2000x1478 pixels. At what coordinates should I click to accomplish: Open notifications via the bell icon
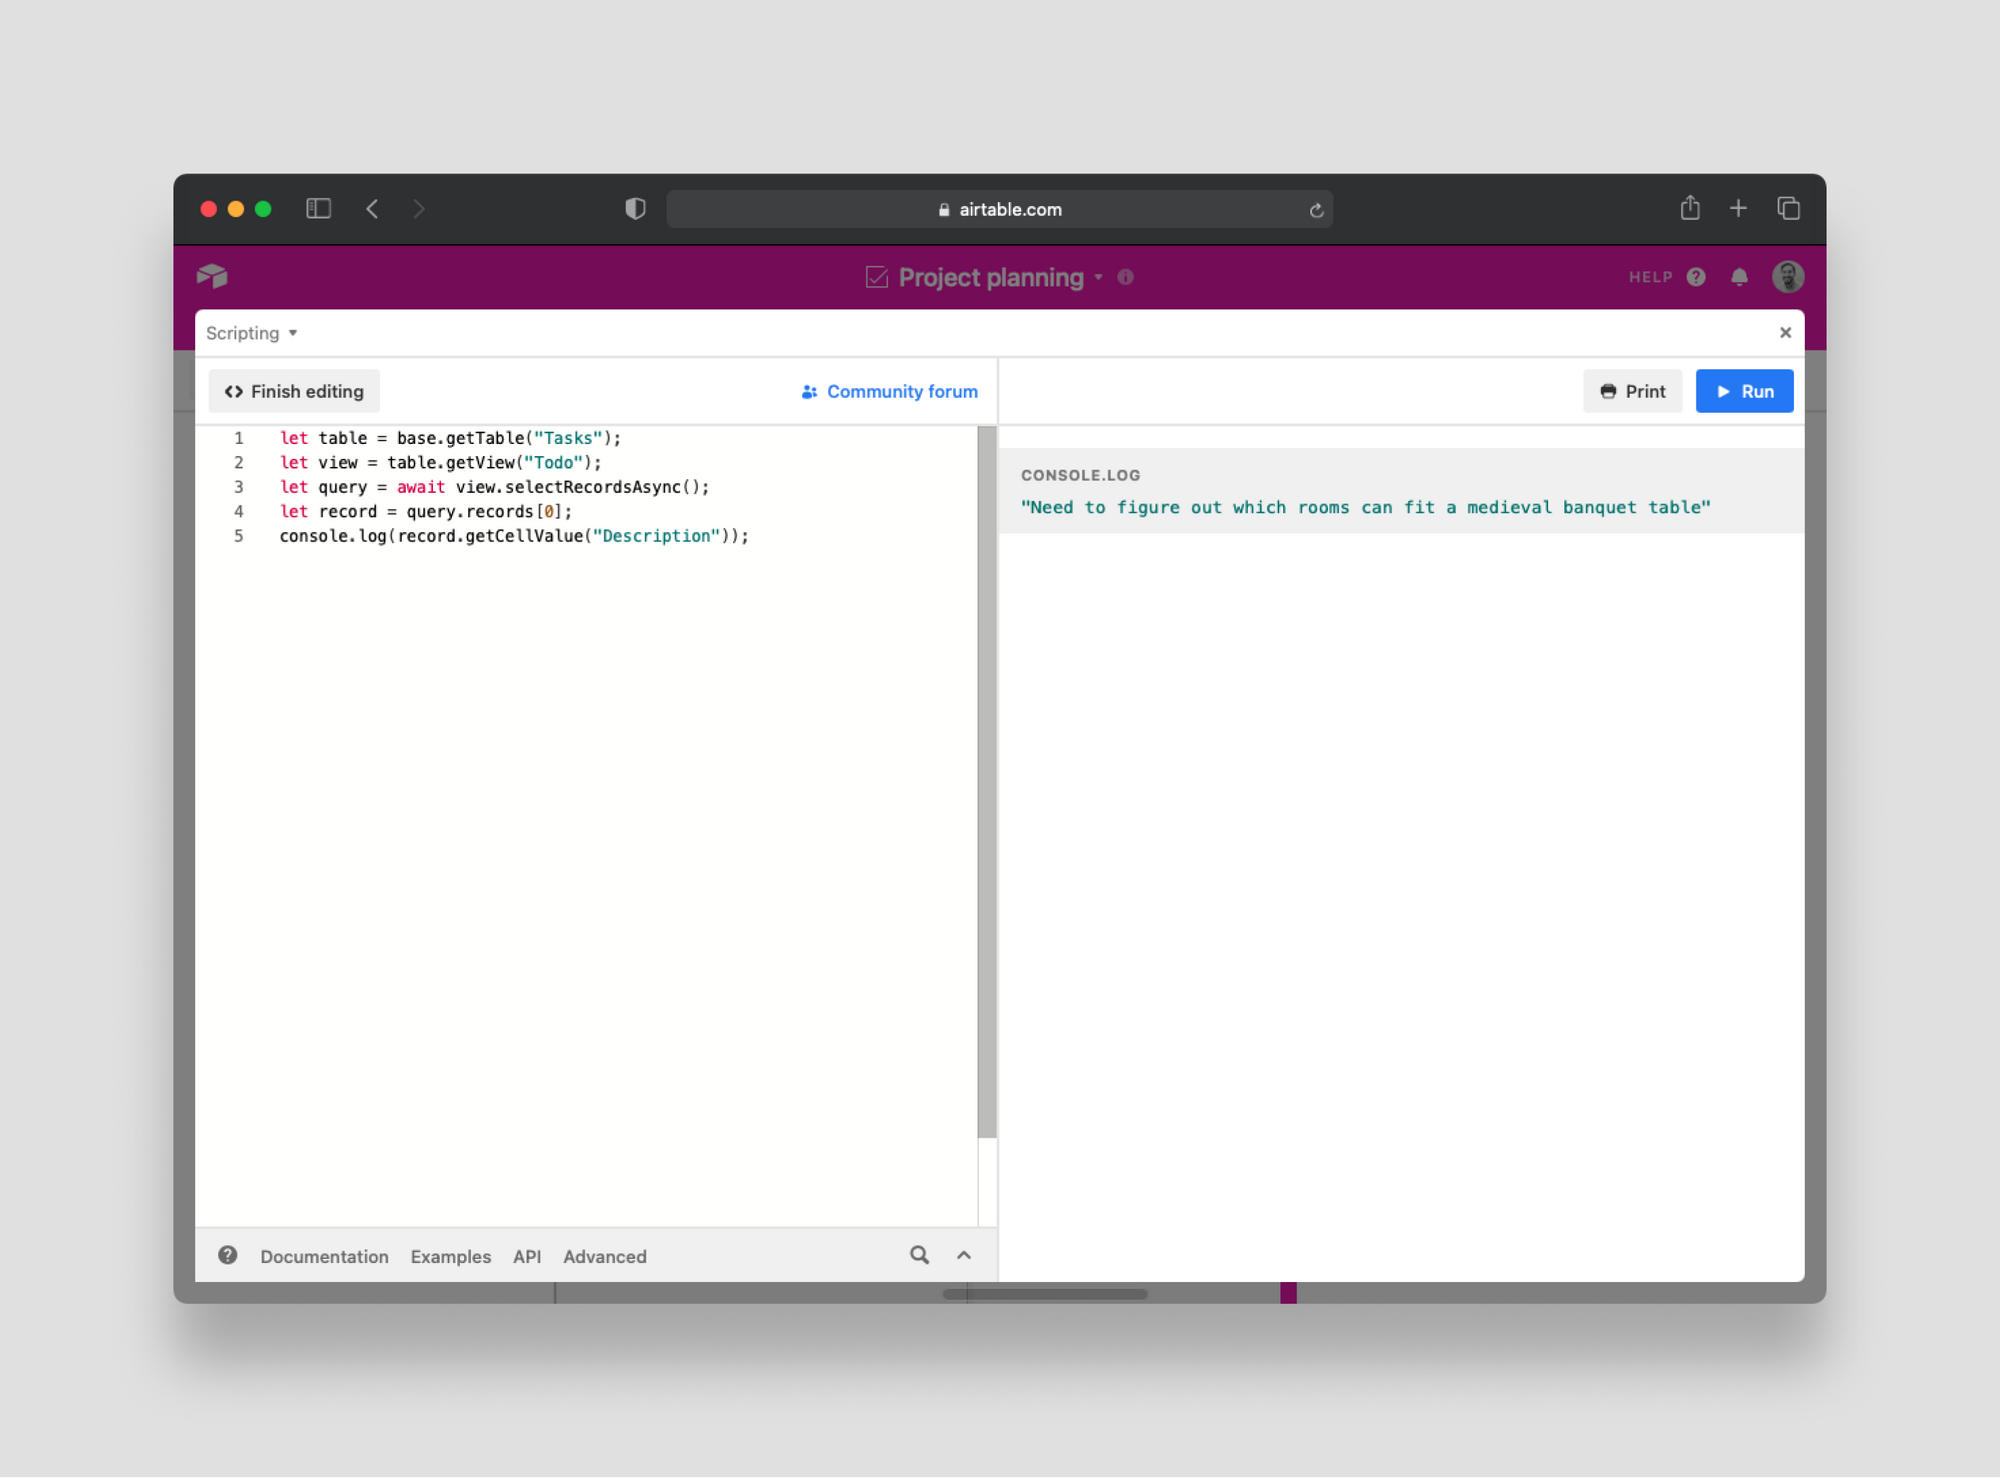pos(1739,277)
